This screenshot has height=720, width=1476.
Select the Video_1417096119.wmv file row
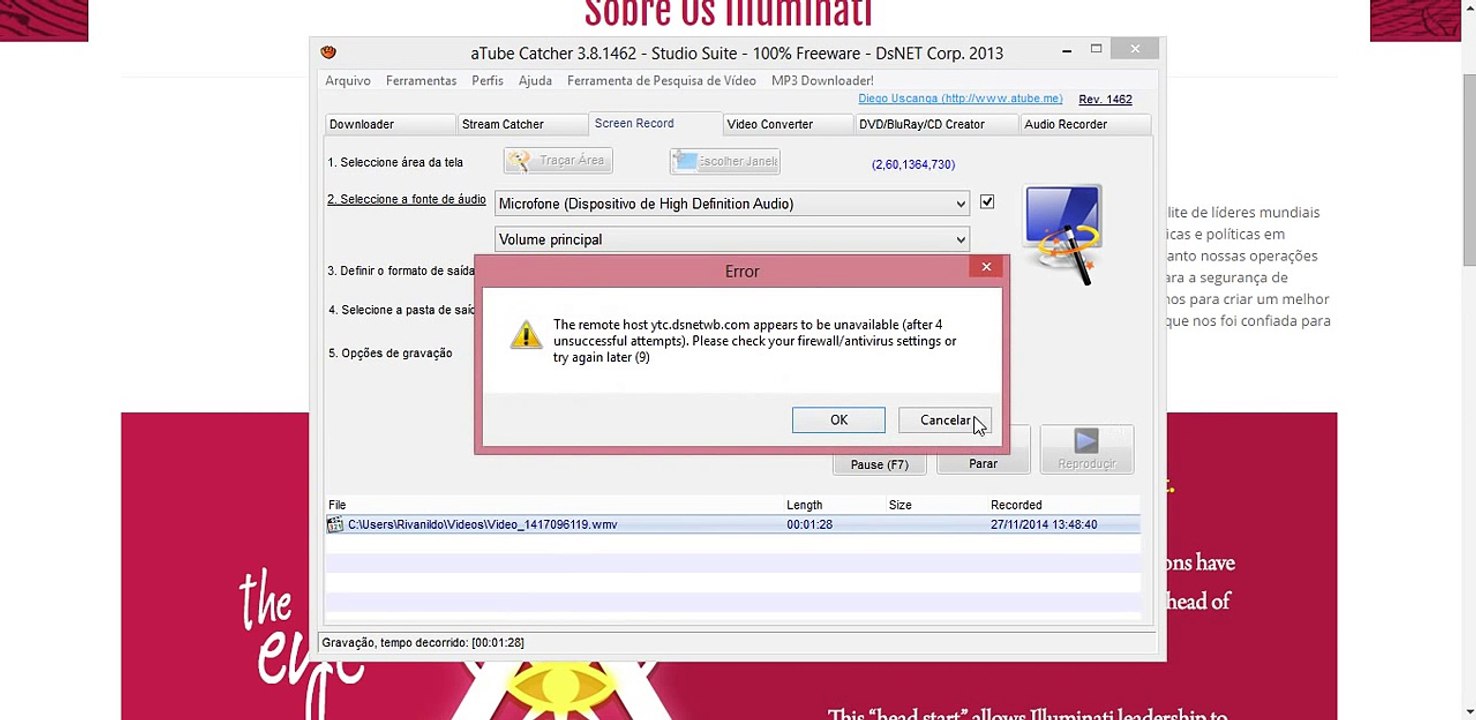point(732,524)
